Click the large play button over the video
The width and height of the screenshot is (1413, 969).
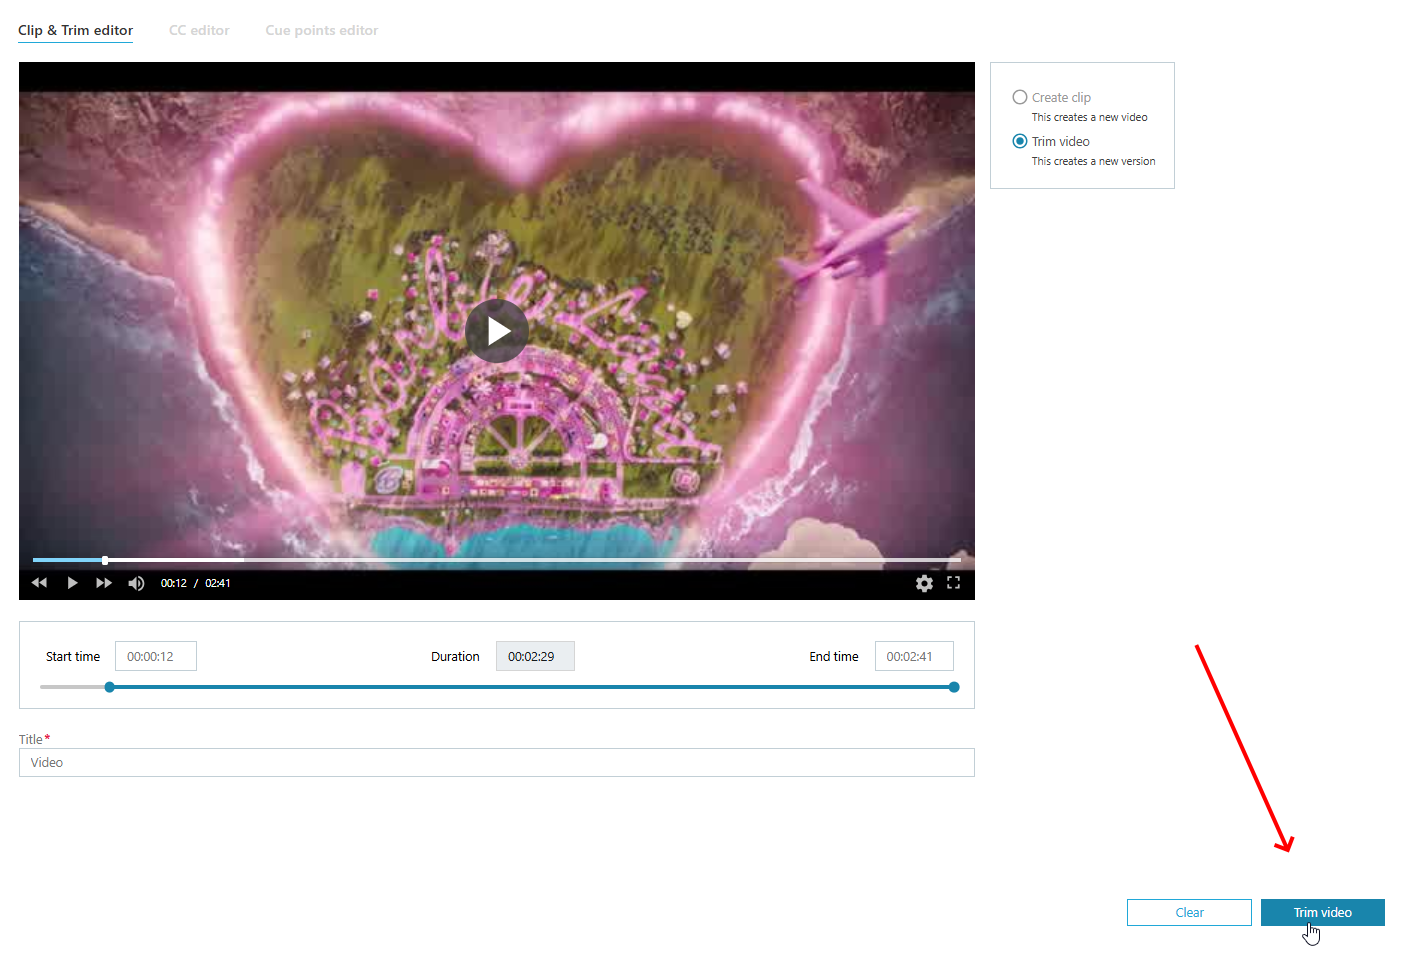click(x=497, y=331)
